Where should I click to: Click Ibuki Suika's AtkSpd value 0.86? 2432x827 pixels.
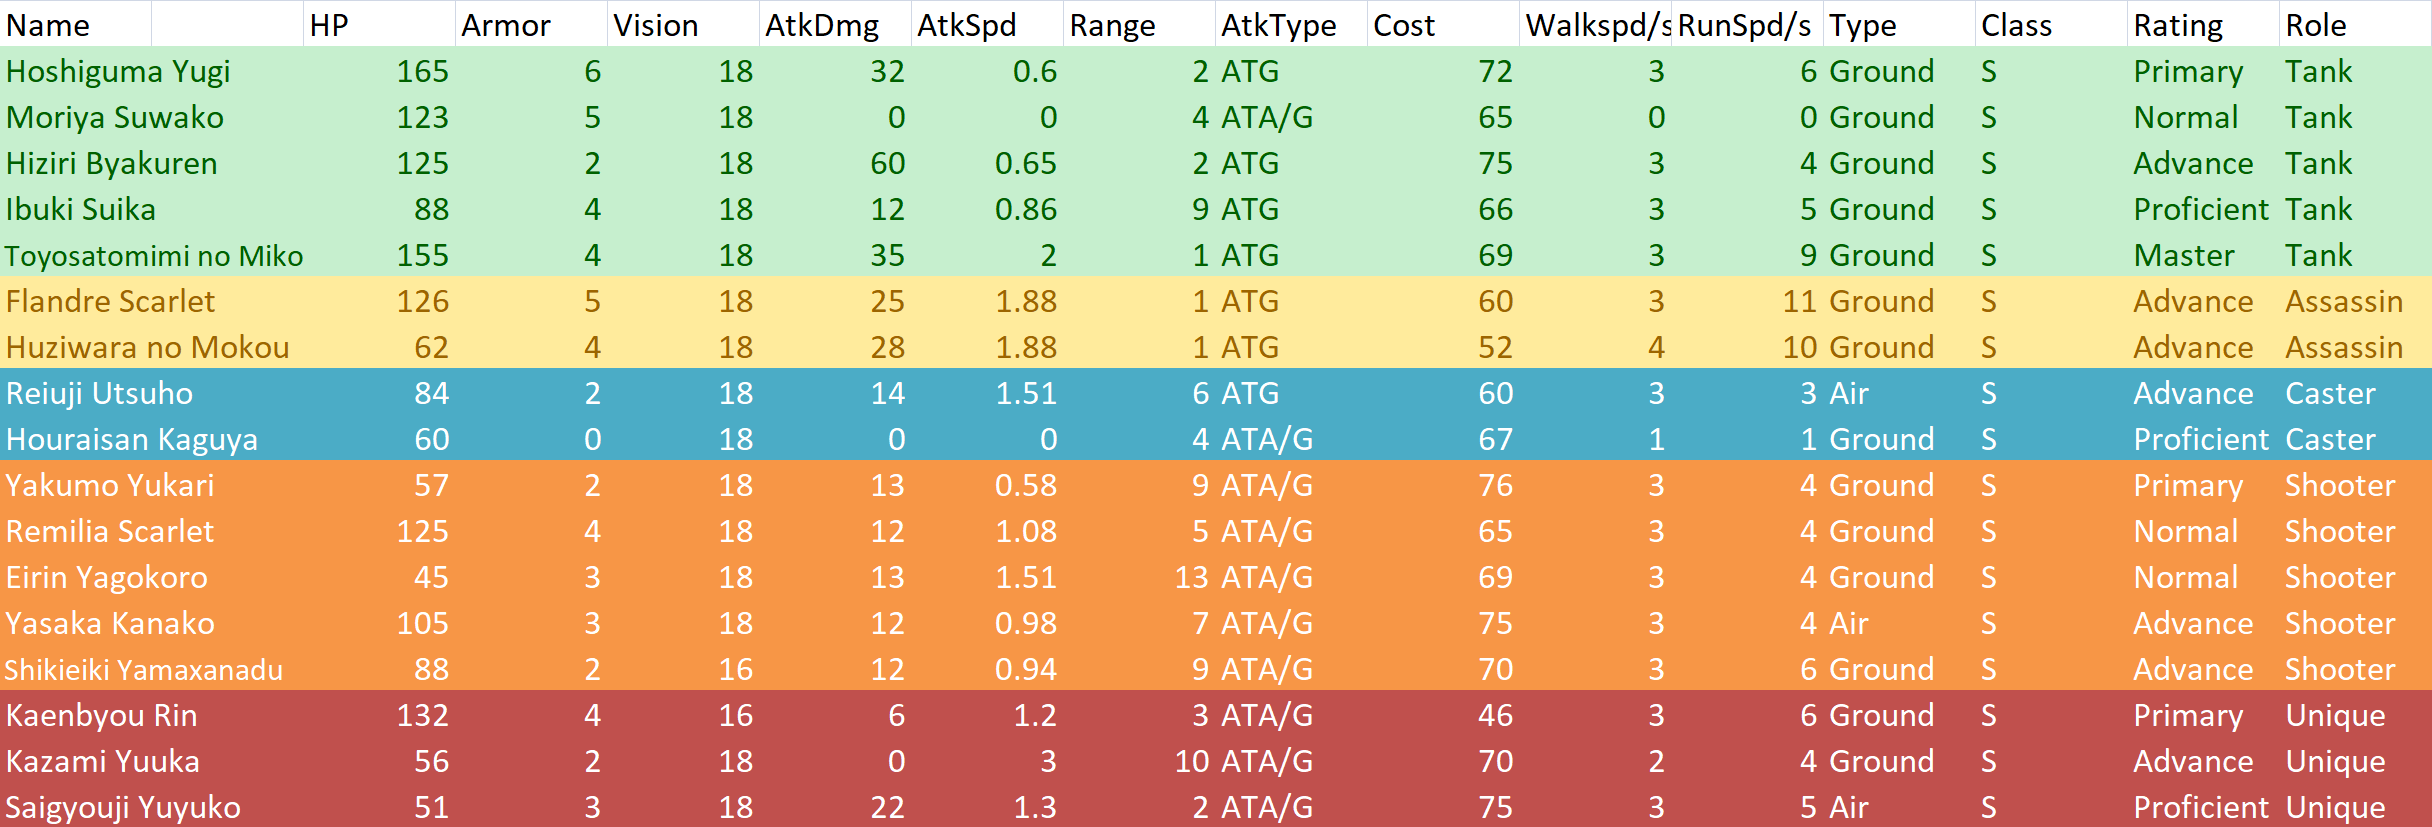point(1025,209)
